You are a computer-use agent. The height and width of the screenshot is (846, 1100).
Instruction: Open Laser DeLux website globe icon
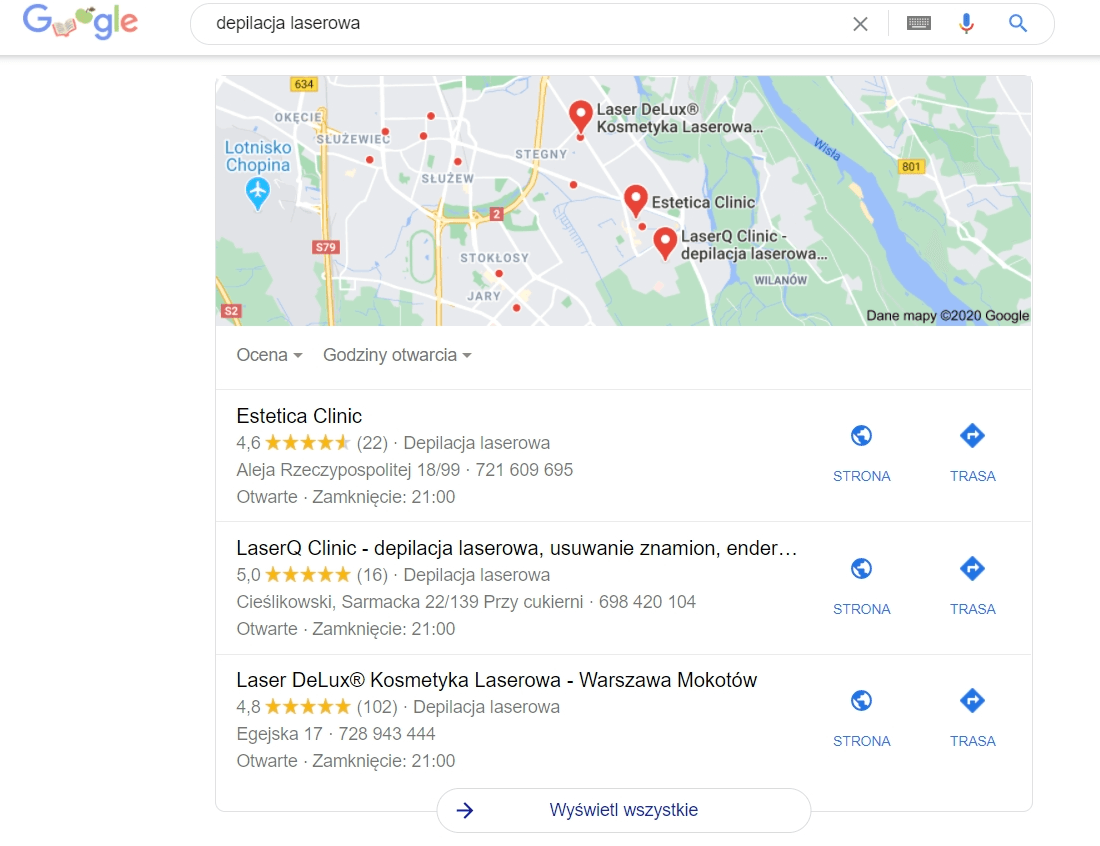coord(861,700)
